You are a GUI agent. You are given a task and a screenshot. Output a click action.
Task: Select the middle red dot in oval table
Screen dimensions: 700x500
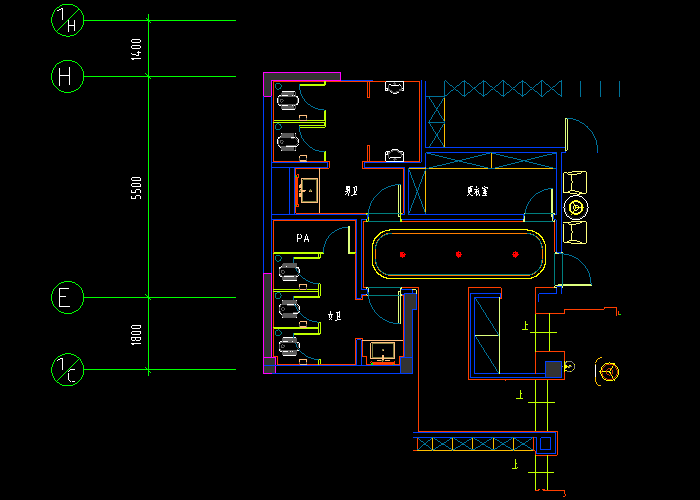click(x=459, y=254)
